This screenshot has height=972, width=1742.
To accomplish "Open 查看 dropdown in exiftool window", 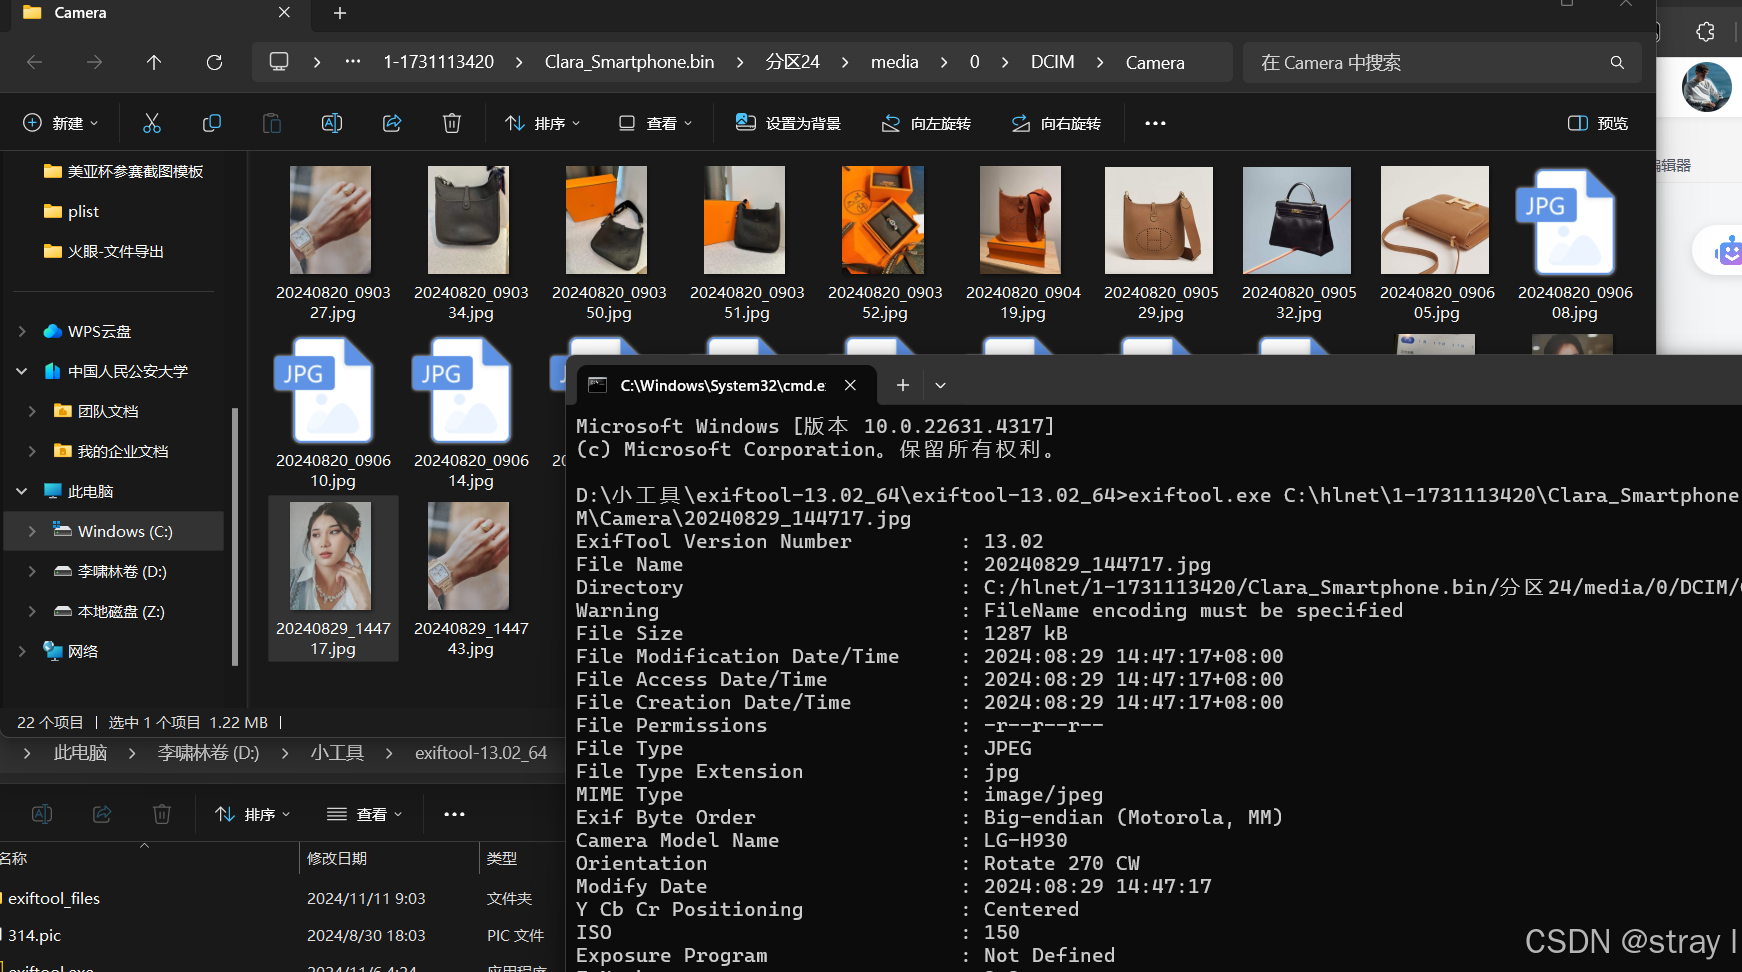I will tap(365, 814).
